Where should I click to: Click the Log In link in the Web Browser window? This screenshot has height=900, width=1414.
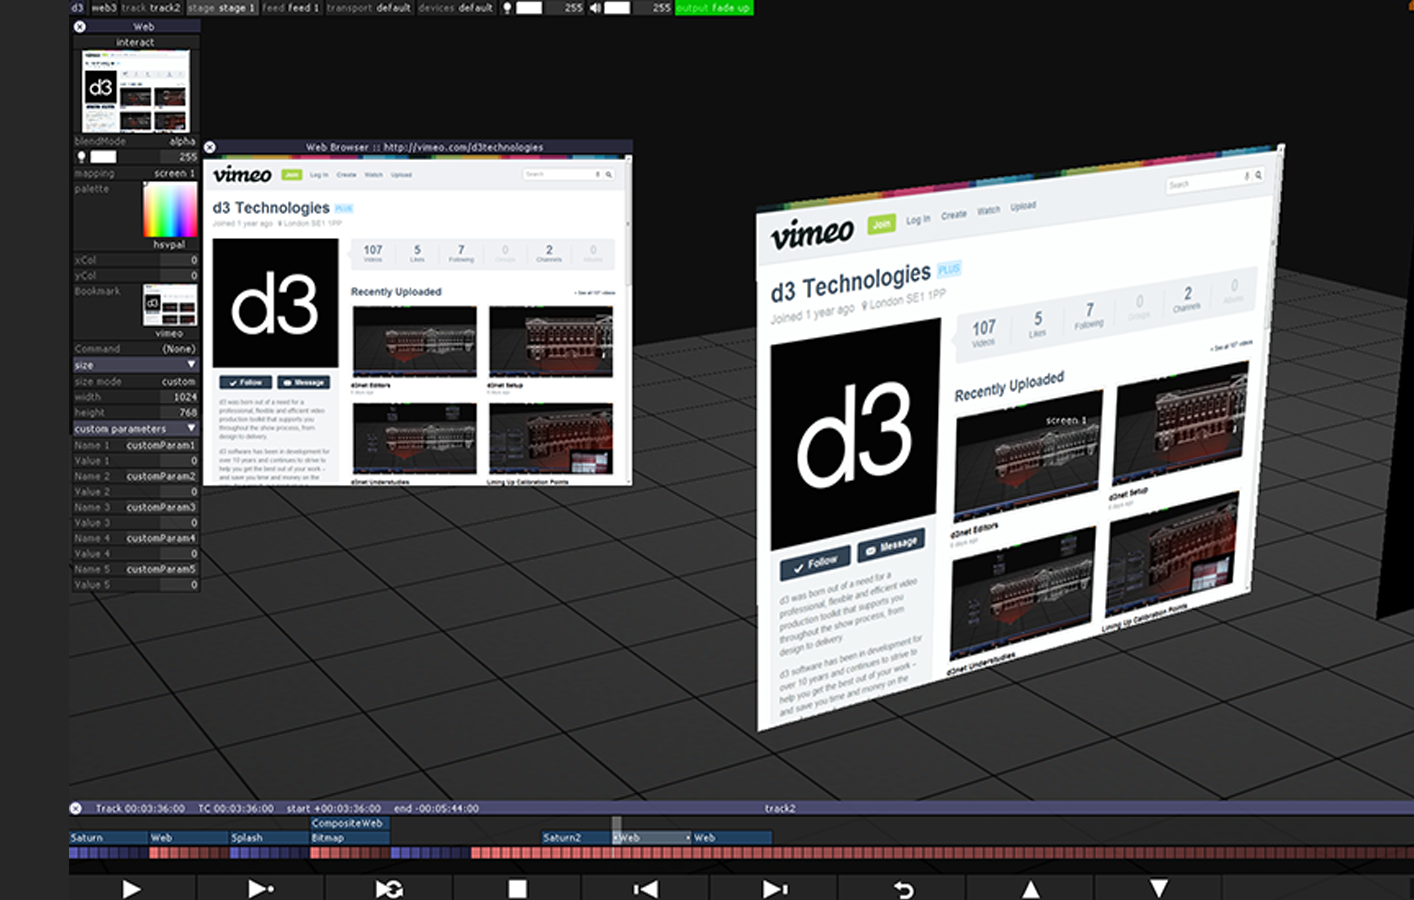pyautogui.click(x=319, y=175)
